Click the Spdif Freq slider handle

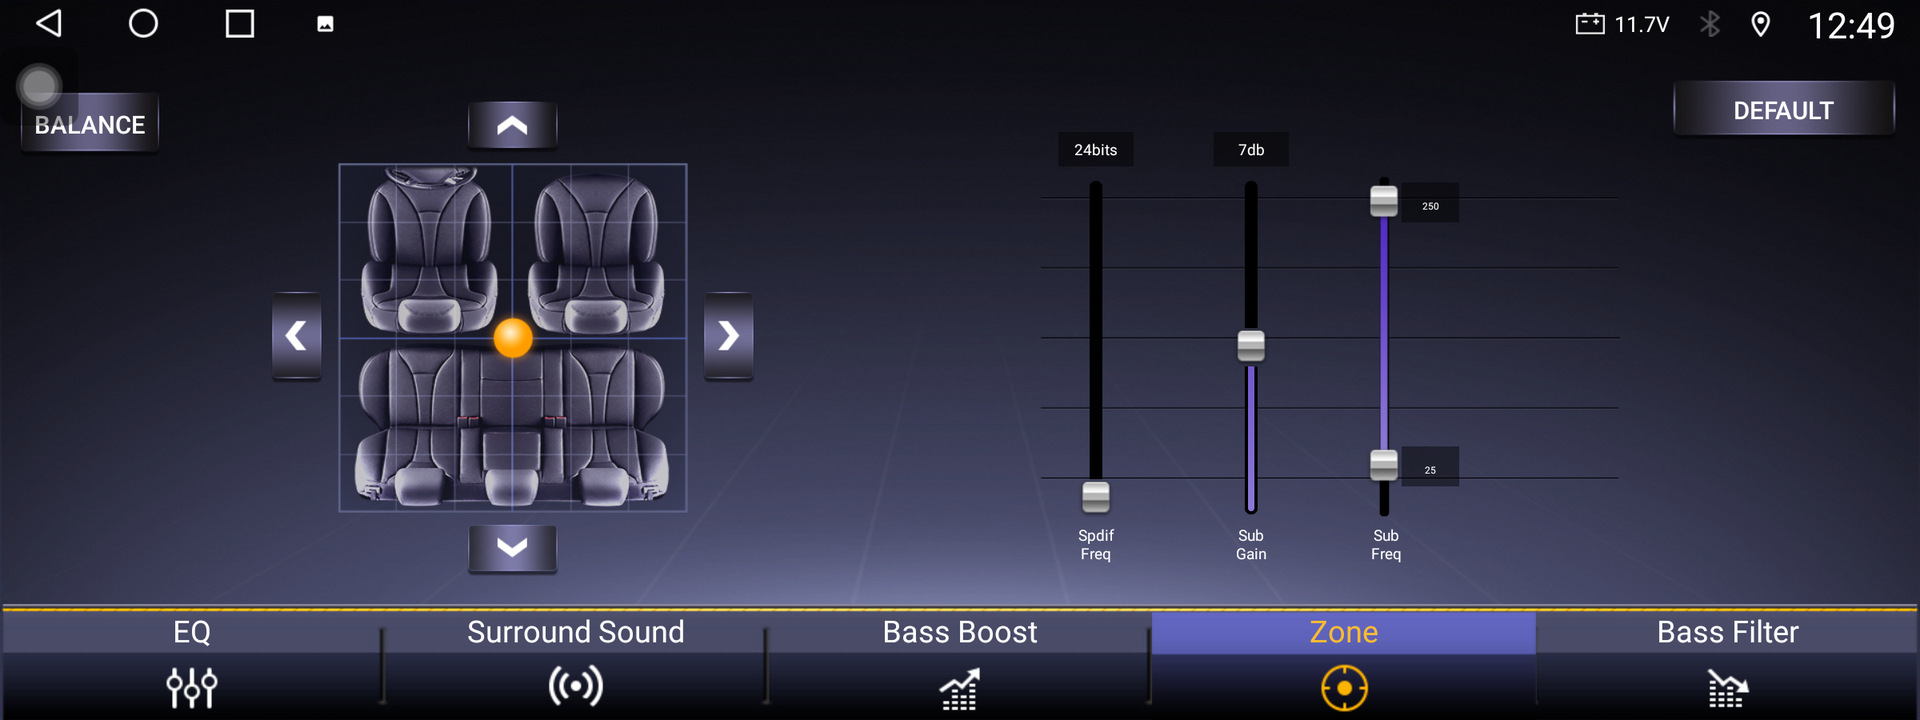click(x=1096, y=496)
